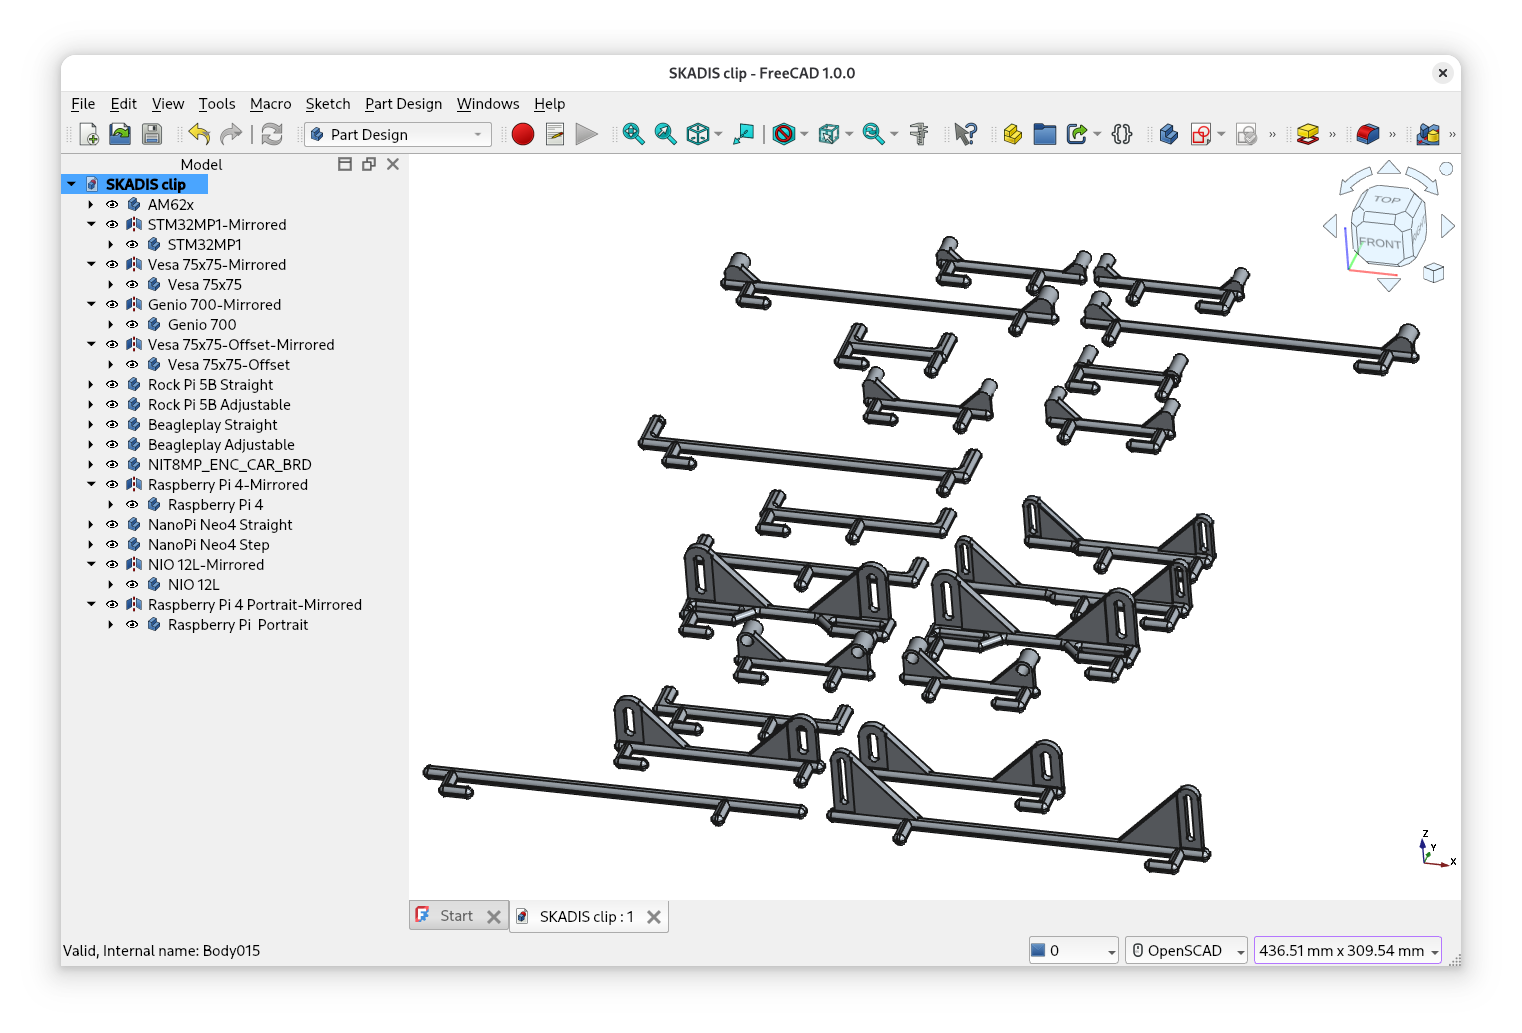The width and height of the screenshot is (1522, 1033).
Task: Click the FRONT face of navigation cube
Action: click(1379, 243)
